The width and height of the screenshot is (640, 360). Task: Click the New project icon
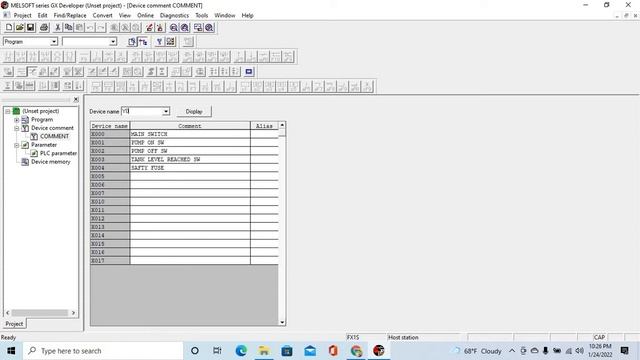(x=9, y=27)
